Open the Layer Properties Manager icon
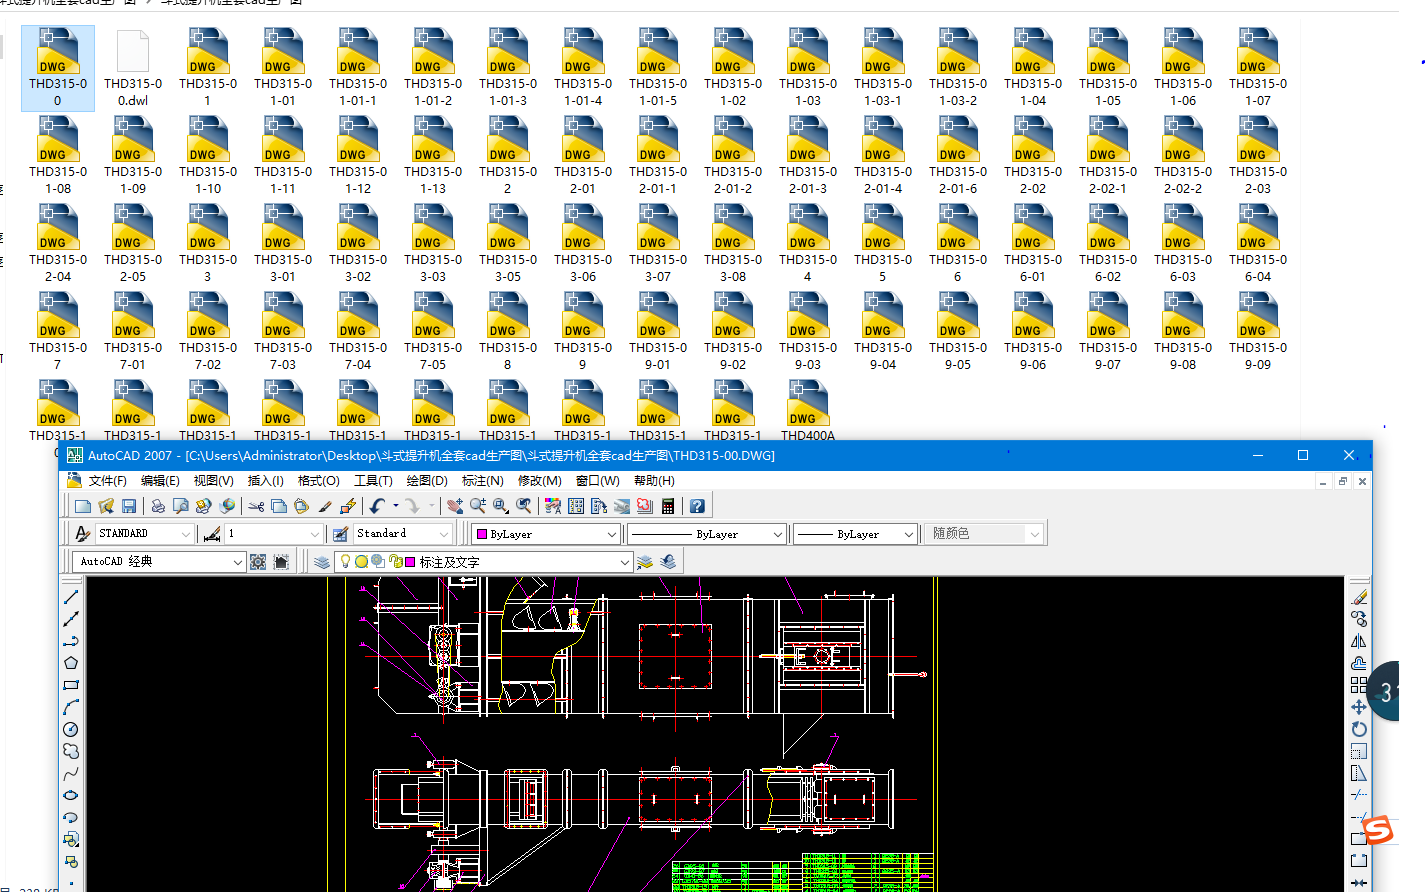 322,562
